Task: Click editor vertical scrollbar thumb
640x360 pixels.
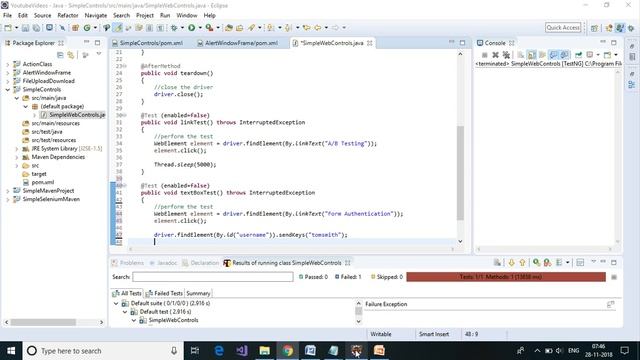Action: coord(460,173)
